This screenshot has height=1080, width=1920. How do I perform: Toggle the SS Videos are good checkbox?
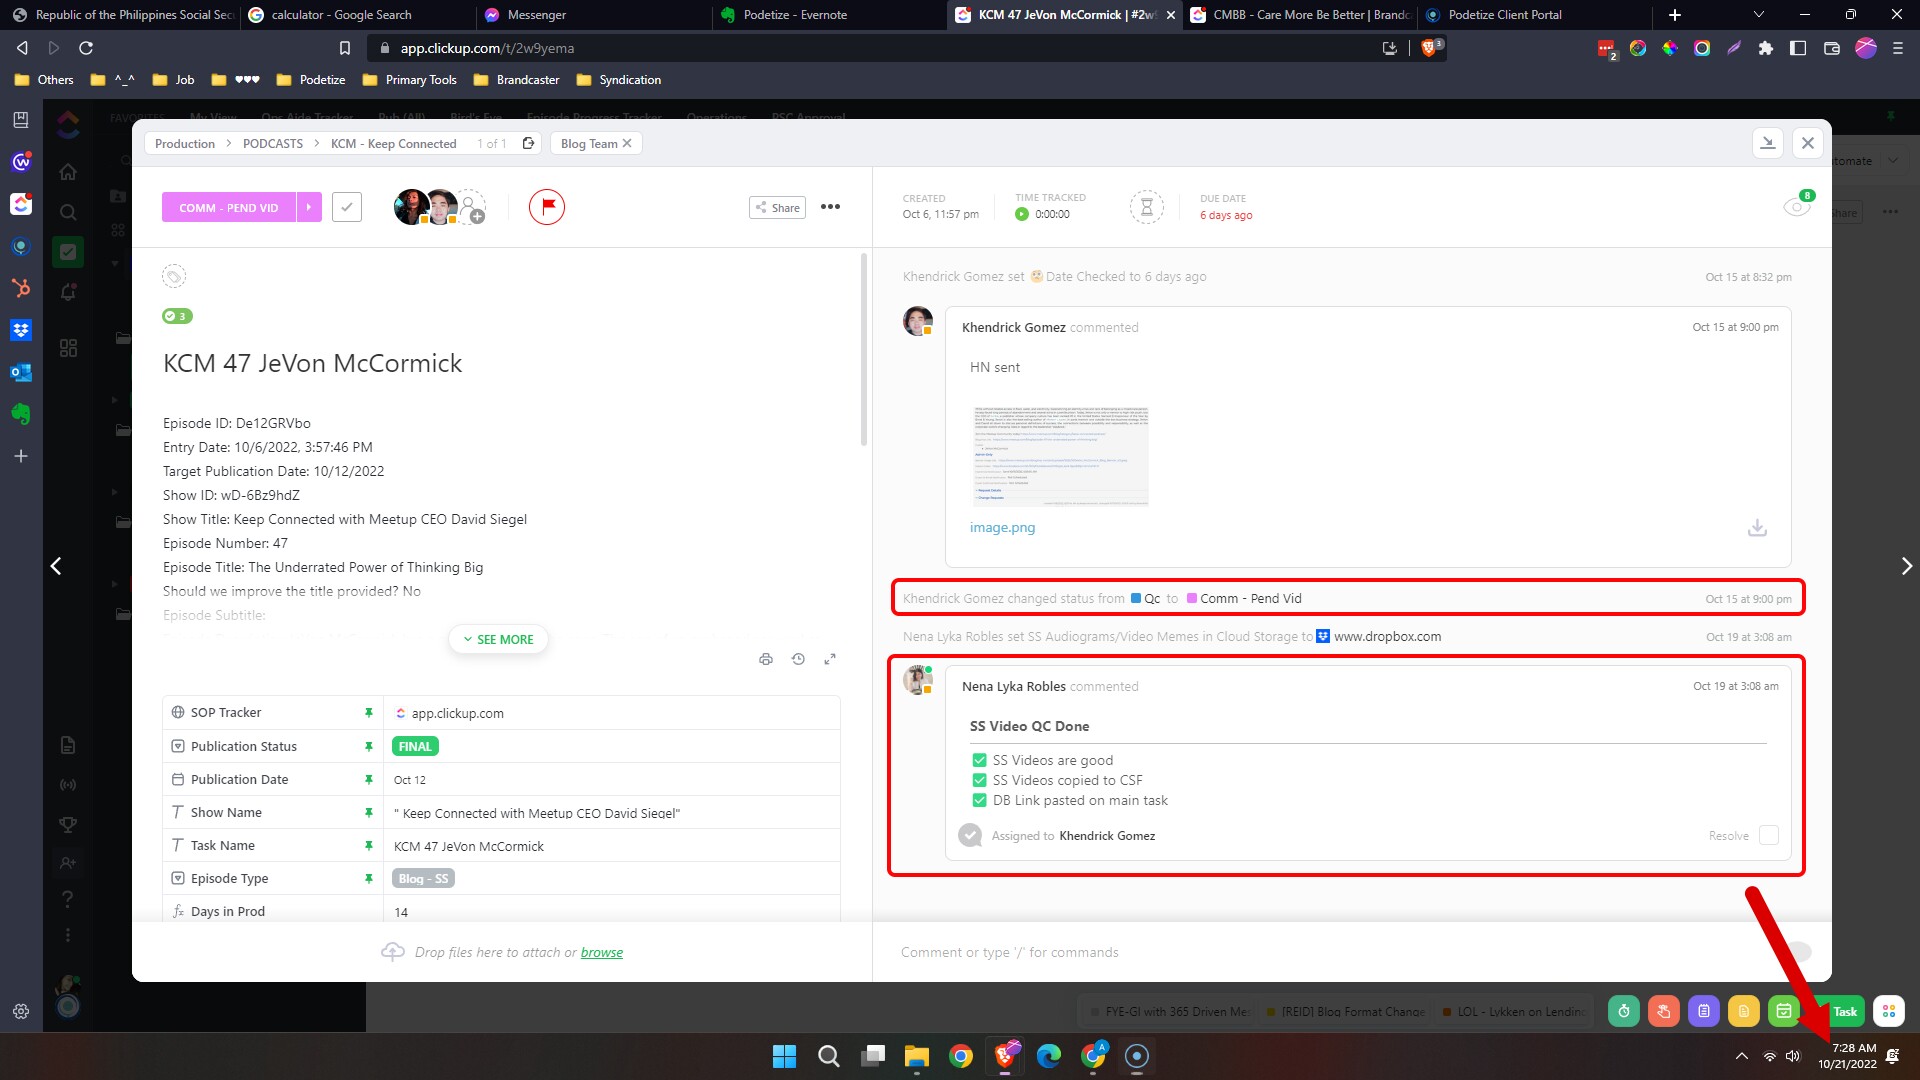click(x=979, y=760)
